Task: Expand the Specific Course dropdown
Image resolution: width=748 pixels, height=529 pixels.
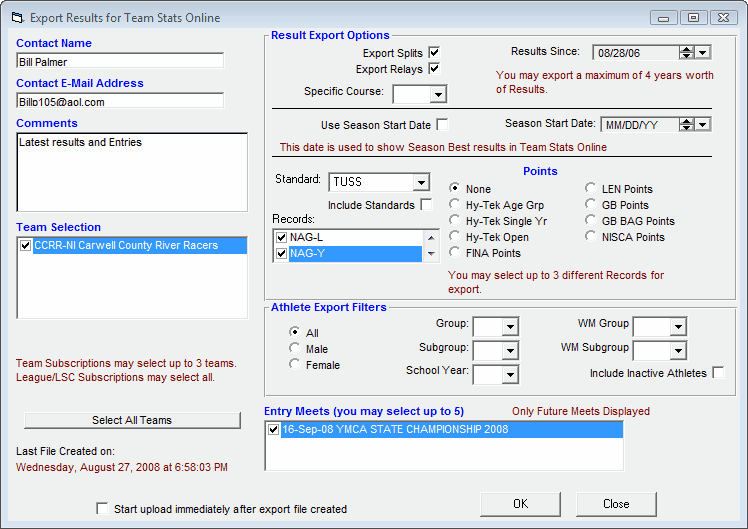Action: (437, 95)
